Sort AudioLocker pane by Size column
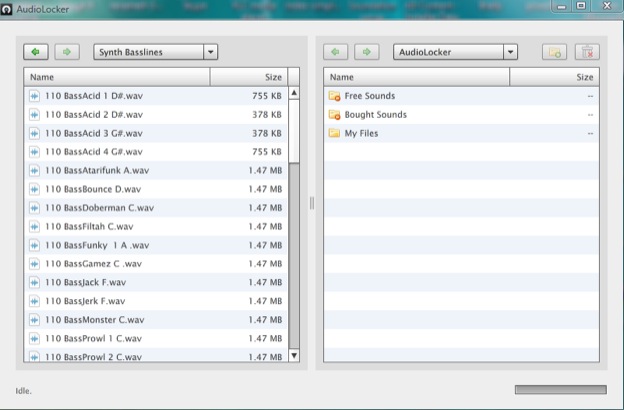 pos(554,77)
